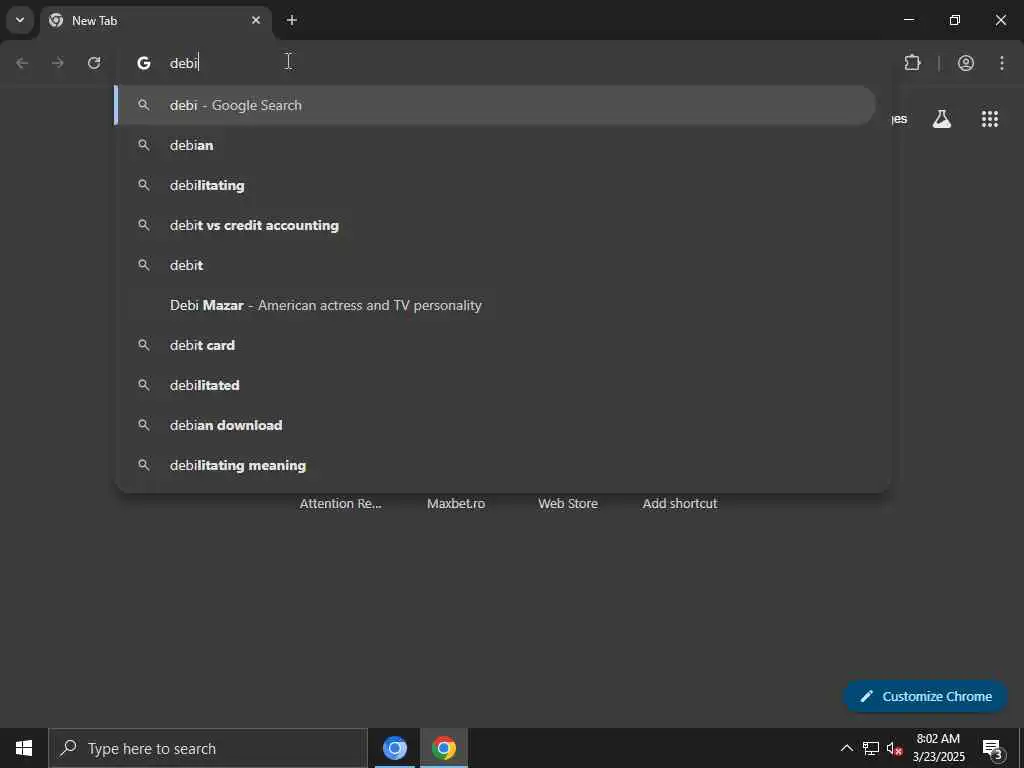Click Add shortcut
This screenshot has height=768, width=1024.
(680, 504)
